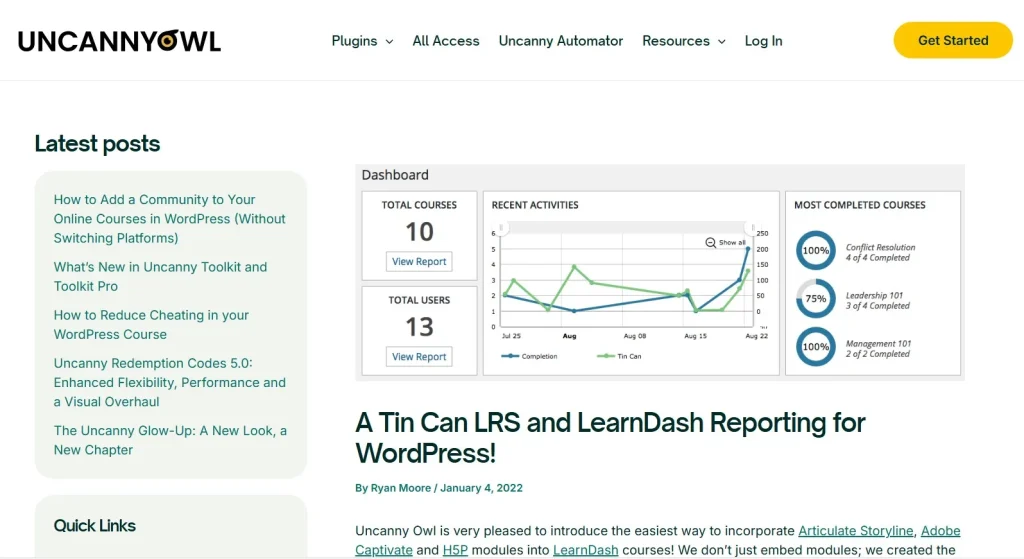The height and width of the screenshot is (559, 1024).
Task: Open the All Access page
Action: [445, 40]
